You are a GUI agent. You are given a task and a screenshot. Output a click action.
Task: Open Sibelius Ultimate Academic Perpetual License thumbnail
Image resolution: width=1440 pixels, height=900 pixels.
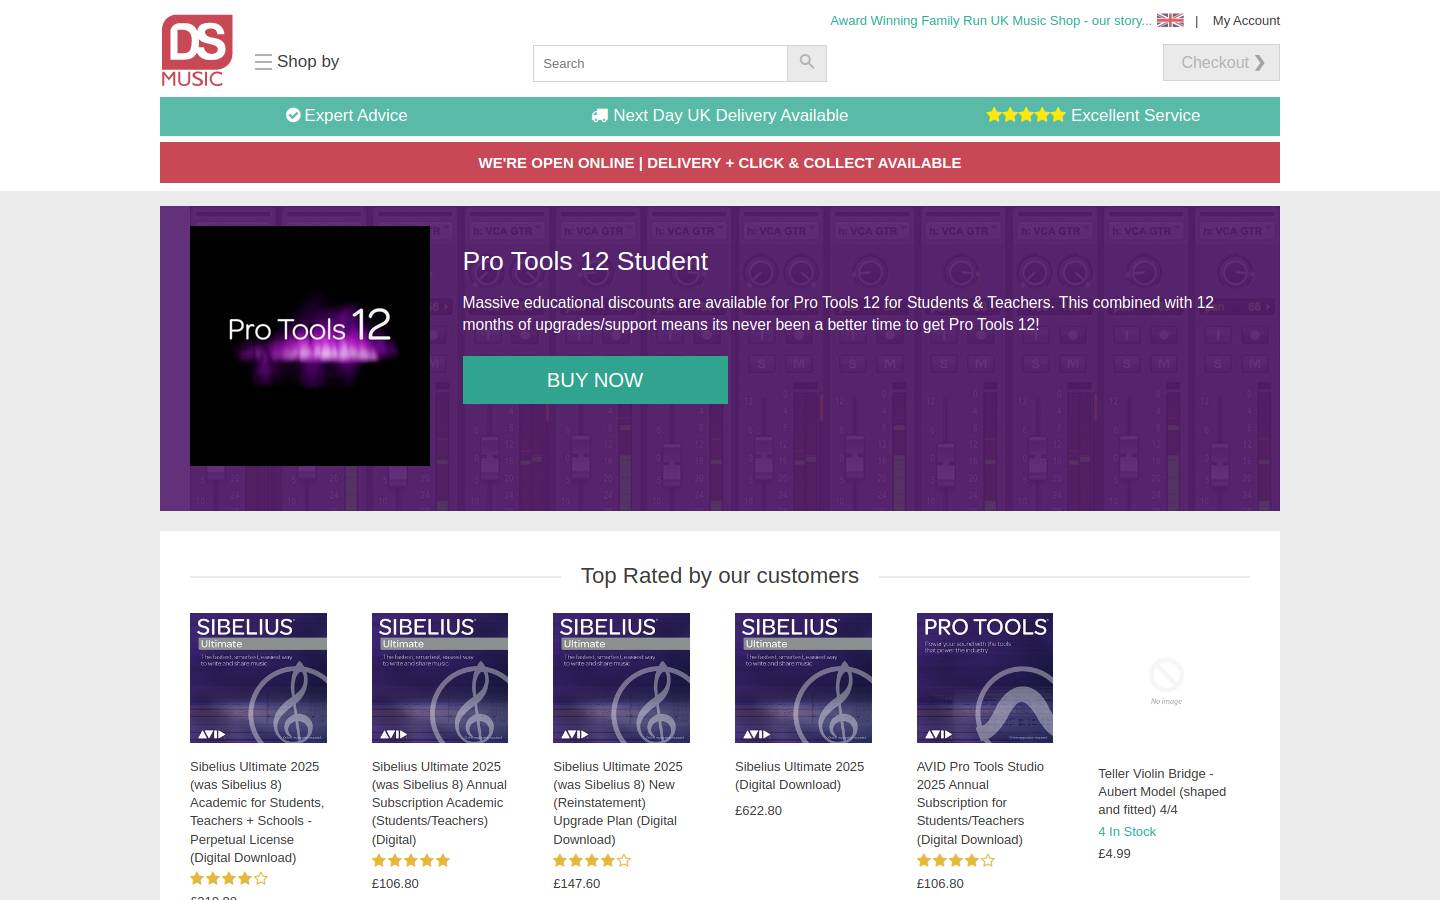pos(258,678)
